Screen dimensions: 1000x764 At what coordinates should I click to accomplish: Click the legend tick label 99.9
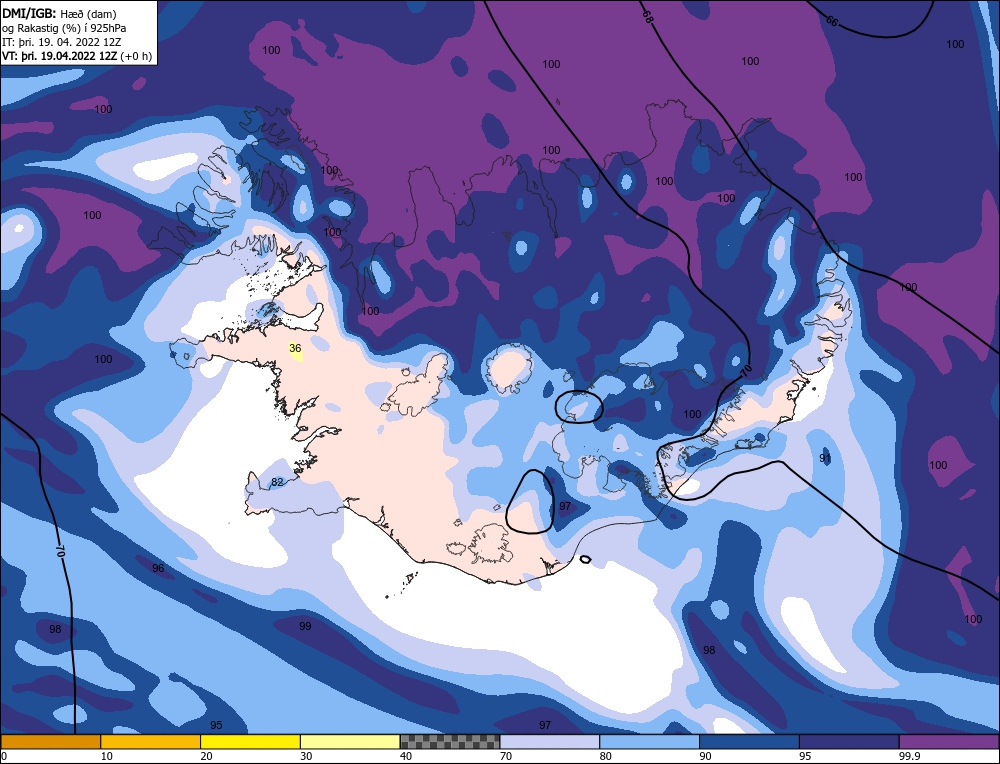point(908,757)
